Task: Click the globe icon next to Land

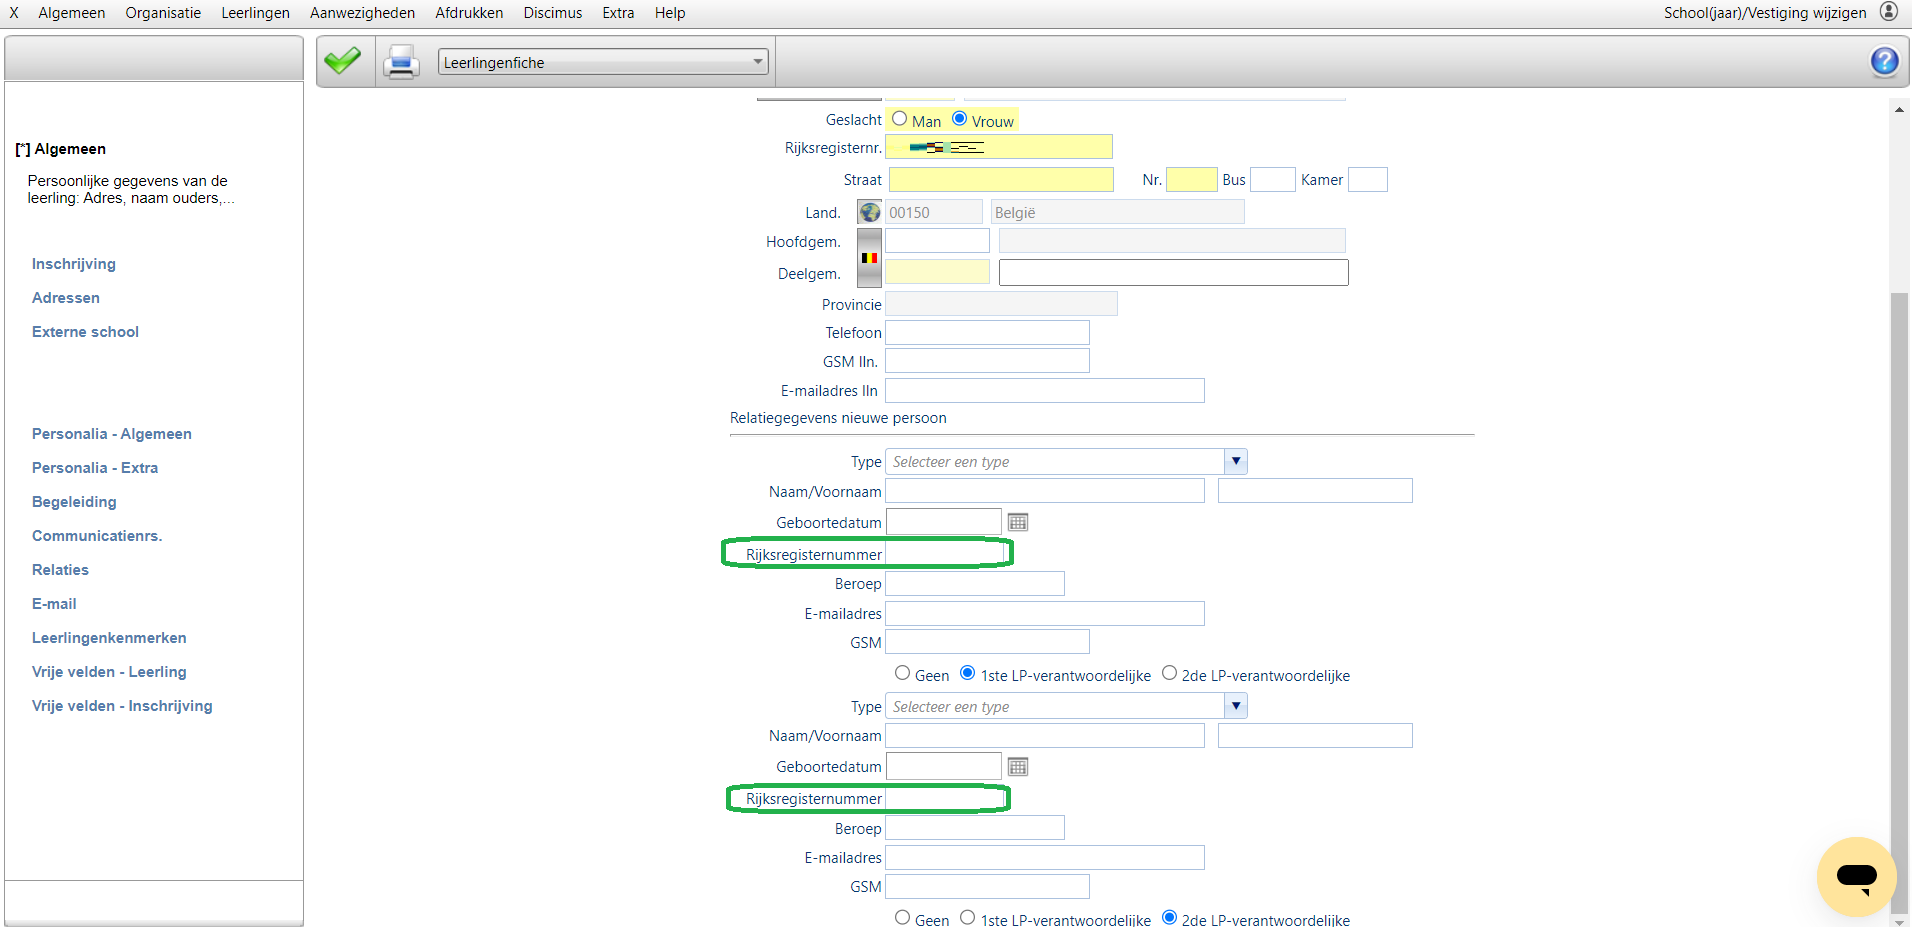Action: [870, 212]
